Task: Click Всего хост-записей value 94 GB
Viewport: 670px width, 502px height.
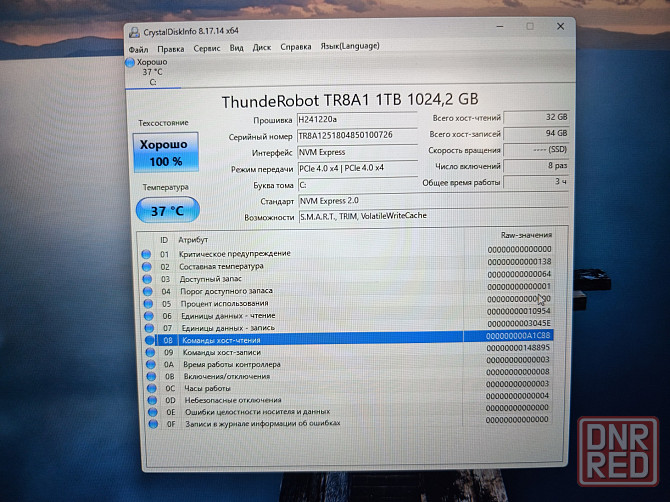Action: 536,134
